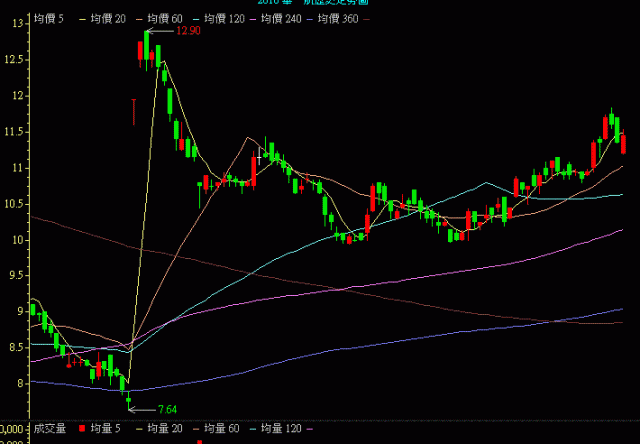Select the 均價 120 moving average legend
Image resolution: width=640 pixels, height=444 pixels.
[x=224, y=19]
